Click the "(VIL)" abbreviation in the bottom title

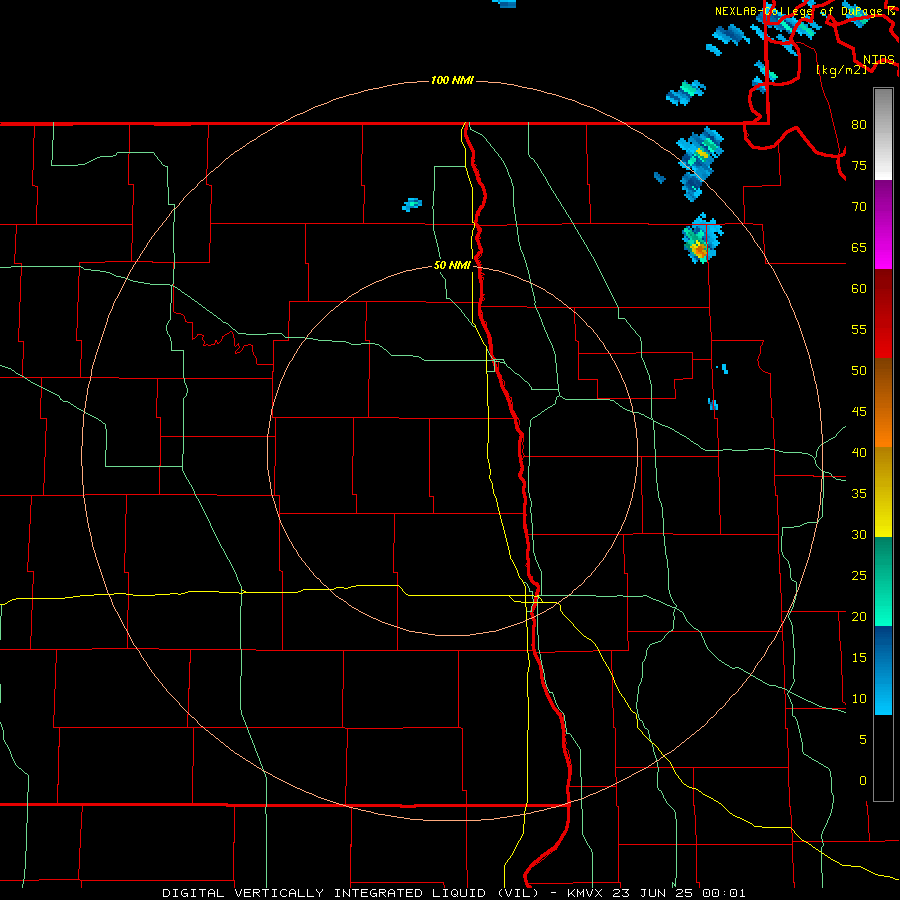pyautogui.click(x=518, y=893)
